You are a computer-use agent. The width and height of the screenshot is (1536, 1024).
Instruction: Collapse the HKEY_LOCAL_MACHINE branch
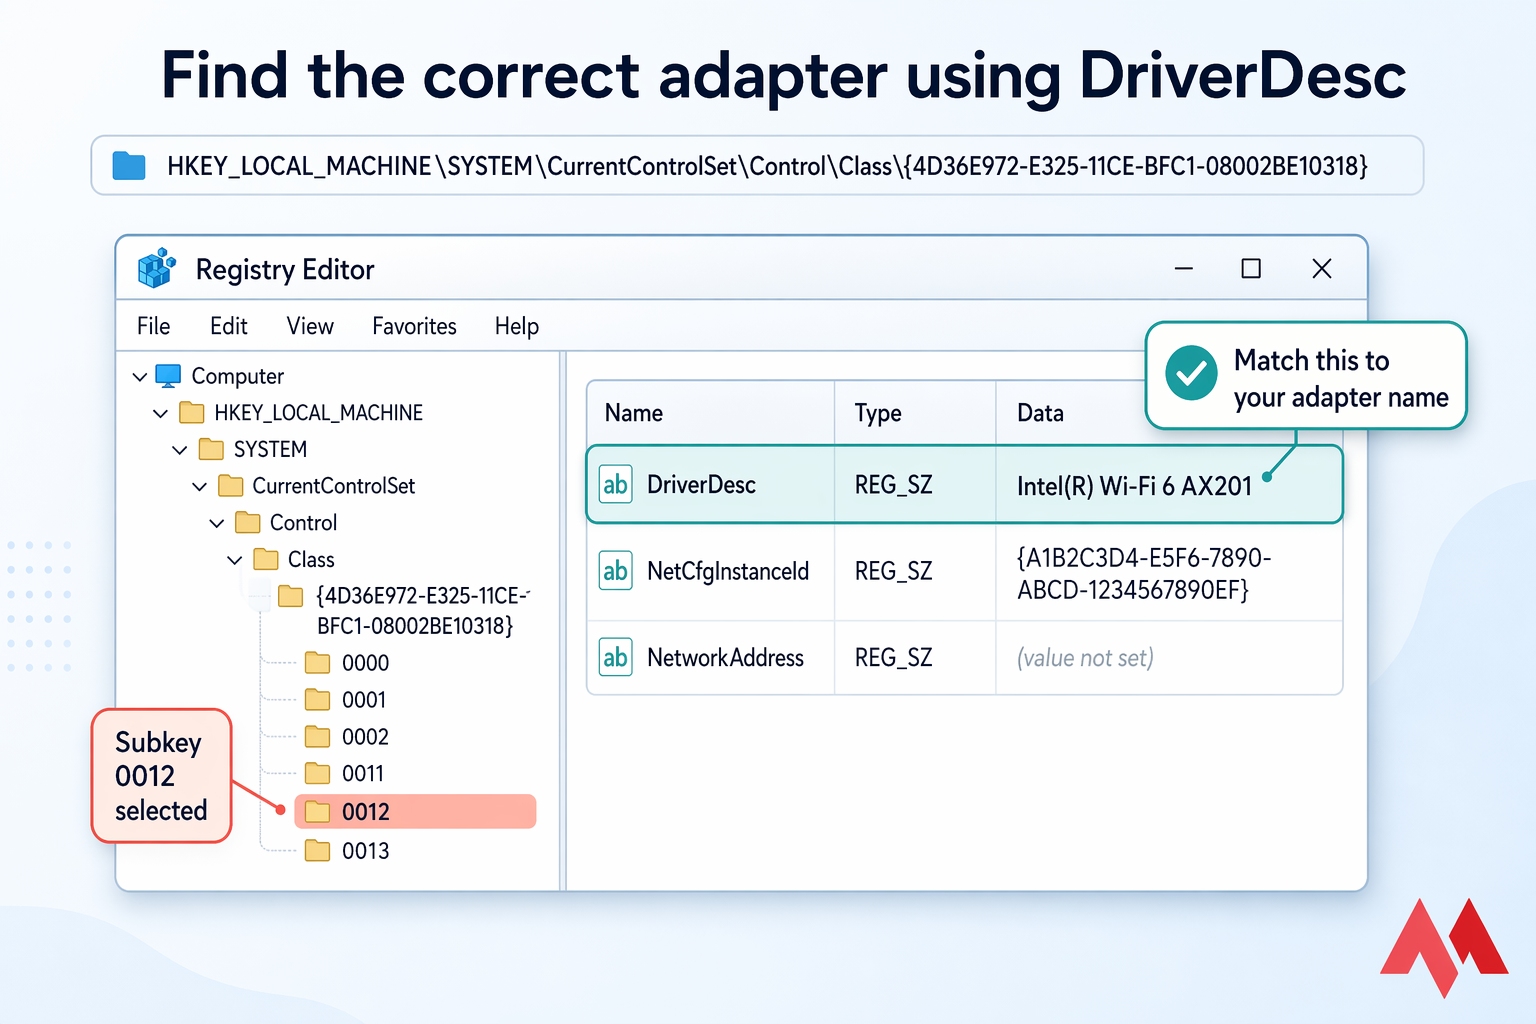(160, 412)
